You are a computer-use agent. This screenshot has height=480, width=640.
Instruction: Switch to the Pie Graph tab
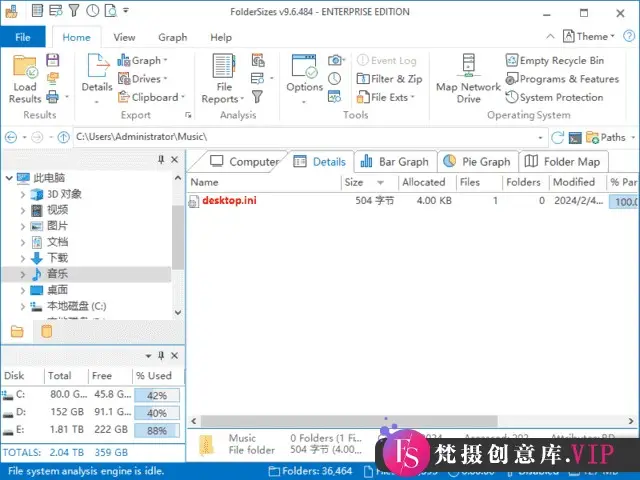(477, 162)
